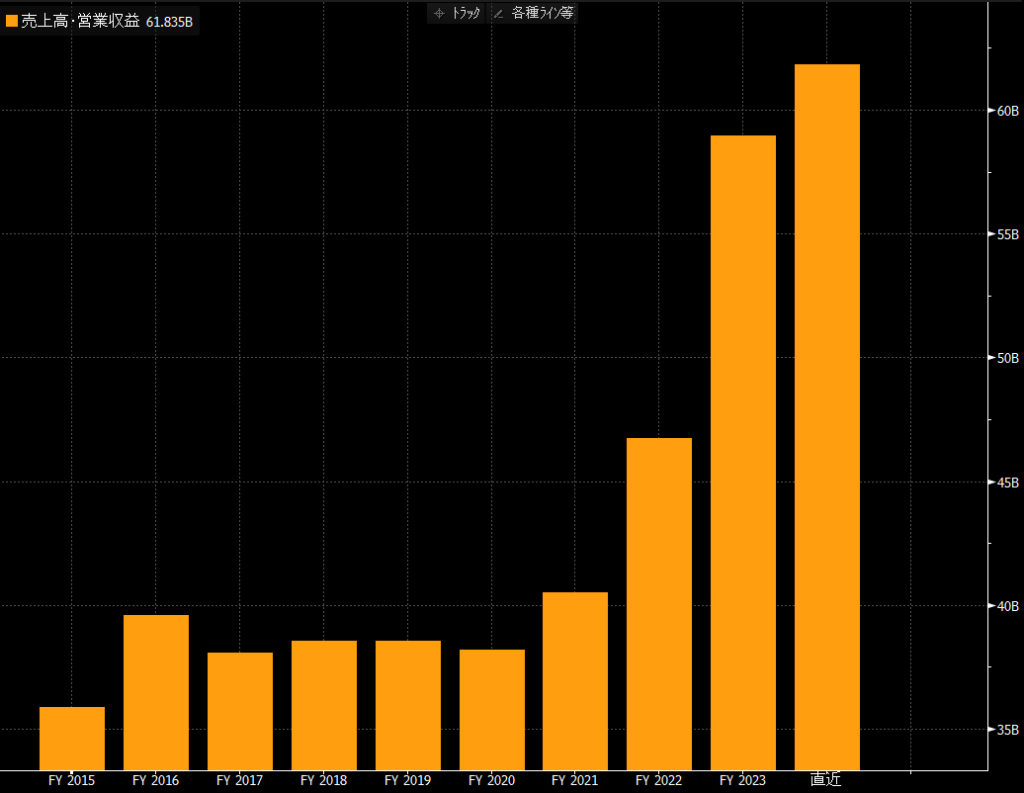Click the orange legend color swatch

tap(12, 21)
